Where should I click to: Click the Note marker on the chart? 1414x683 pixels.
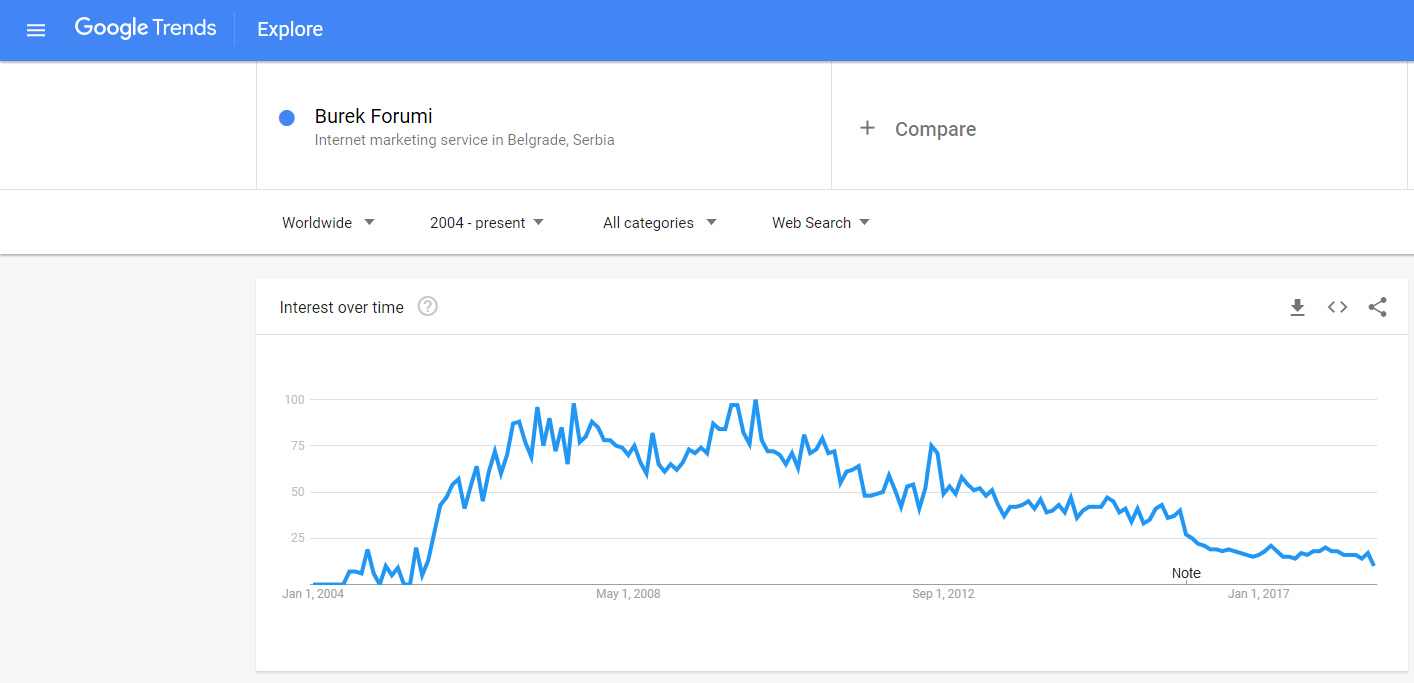coord(1186,573)
